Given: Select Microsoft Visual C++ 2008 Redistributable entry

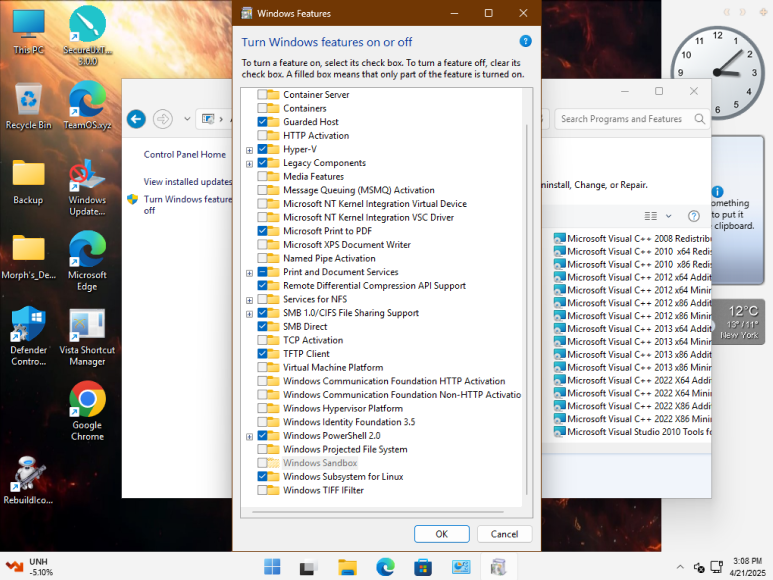Looking at the screenshot, I should coord(632,239).
